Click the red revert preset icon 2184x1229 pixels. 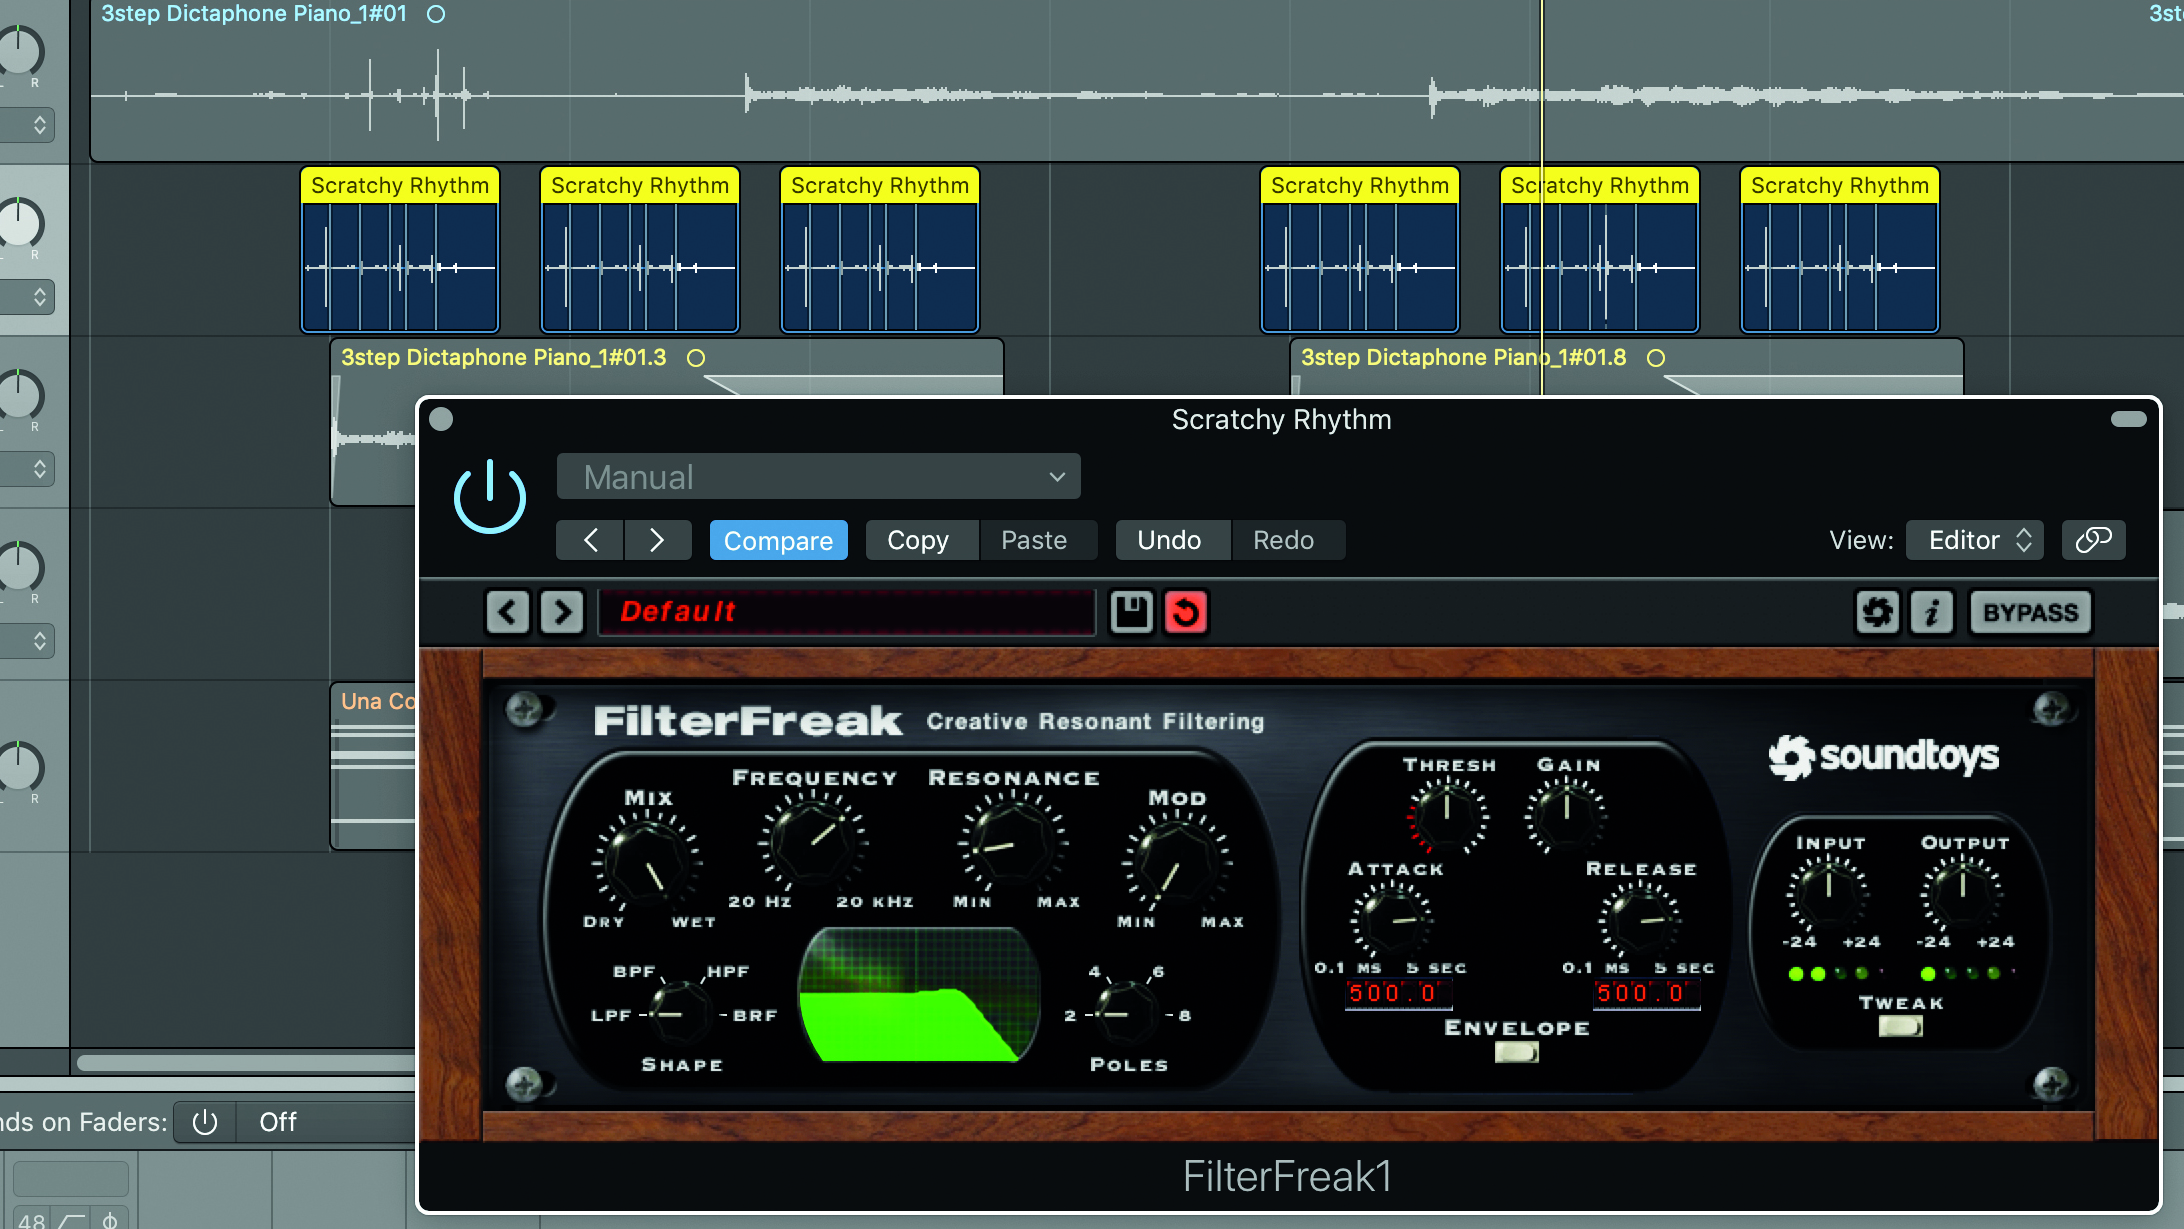point(1186,611)
